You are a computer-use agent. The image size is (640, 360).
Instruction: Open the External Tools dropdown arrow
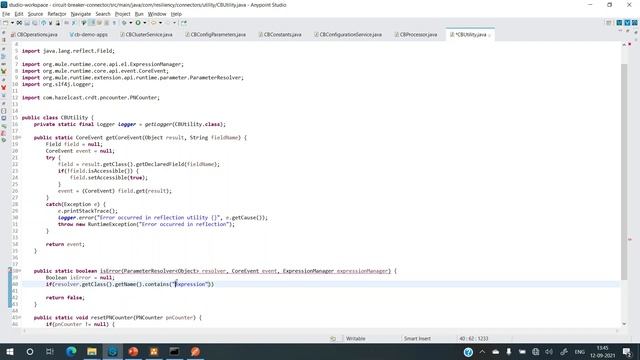(x=160, y=23)
